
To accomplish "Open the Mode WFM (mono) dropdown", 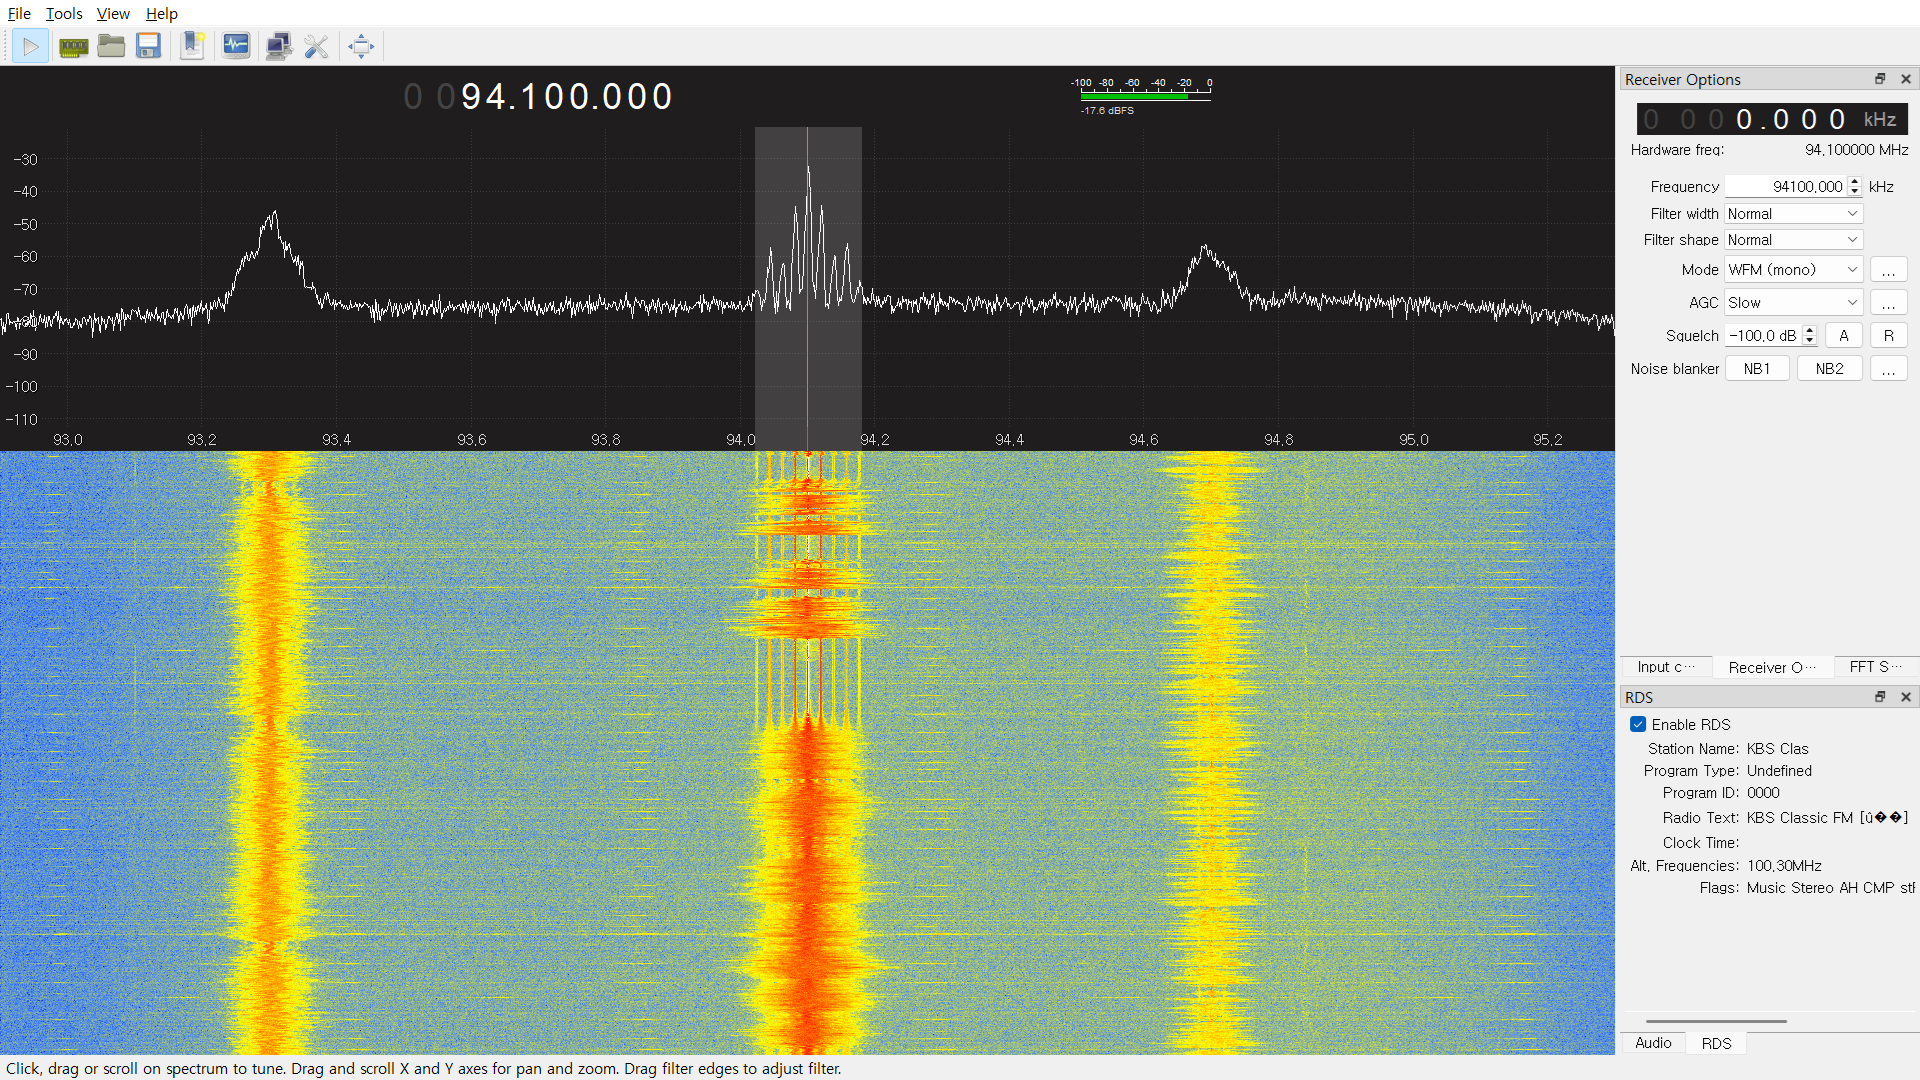I will 1793,270.
